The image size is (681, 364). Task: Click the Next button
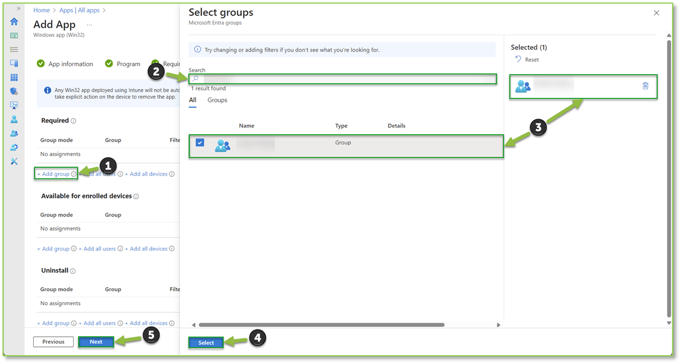coord(96,342)
